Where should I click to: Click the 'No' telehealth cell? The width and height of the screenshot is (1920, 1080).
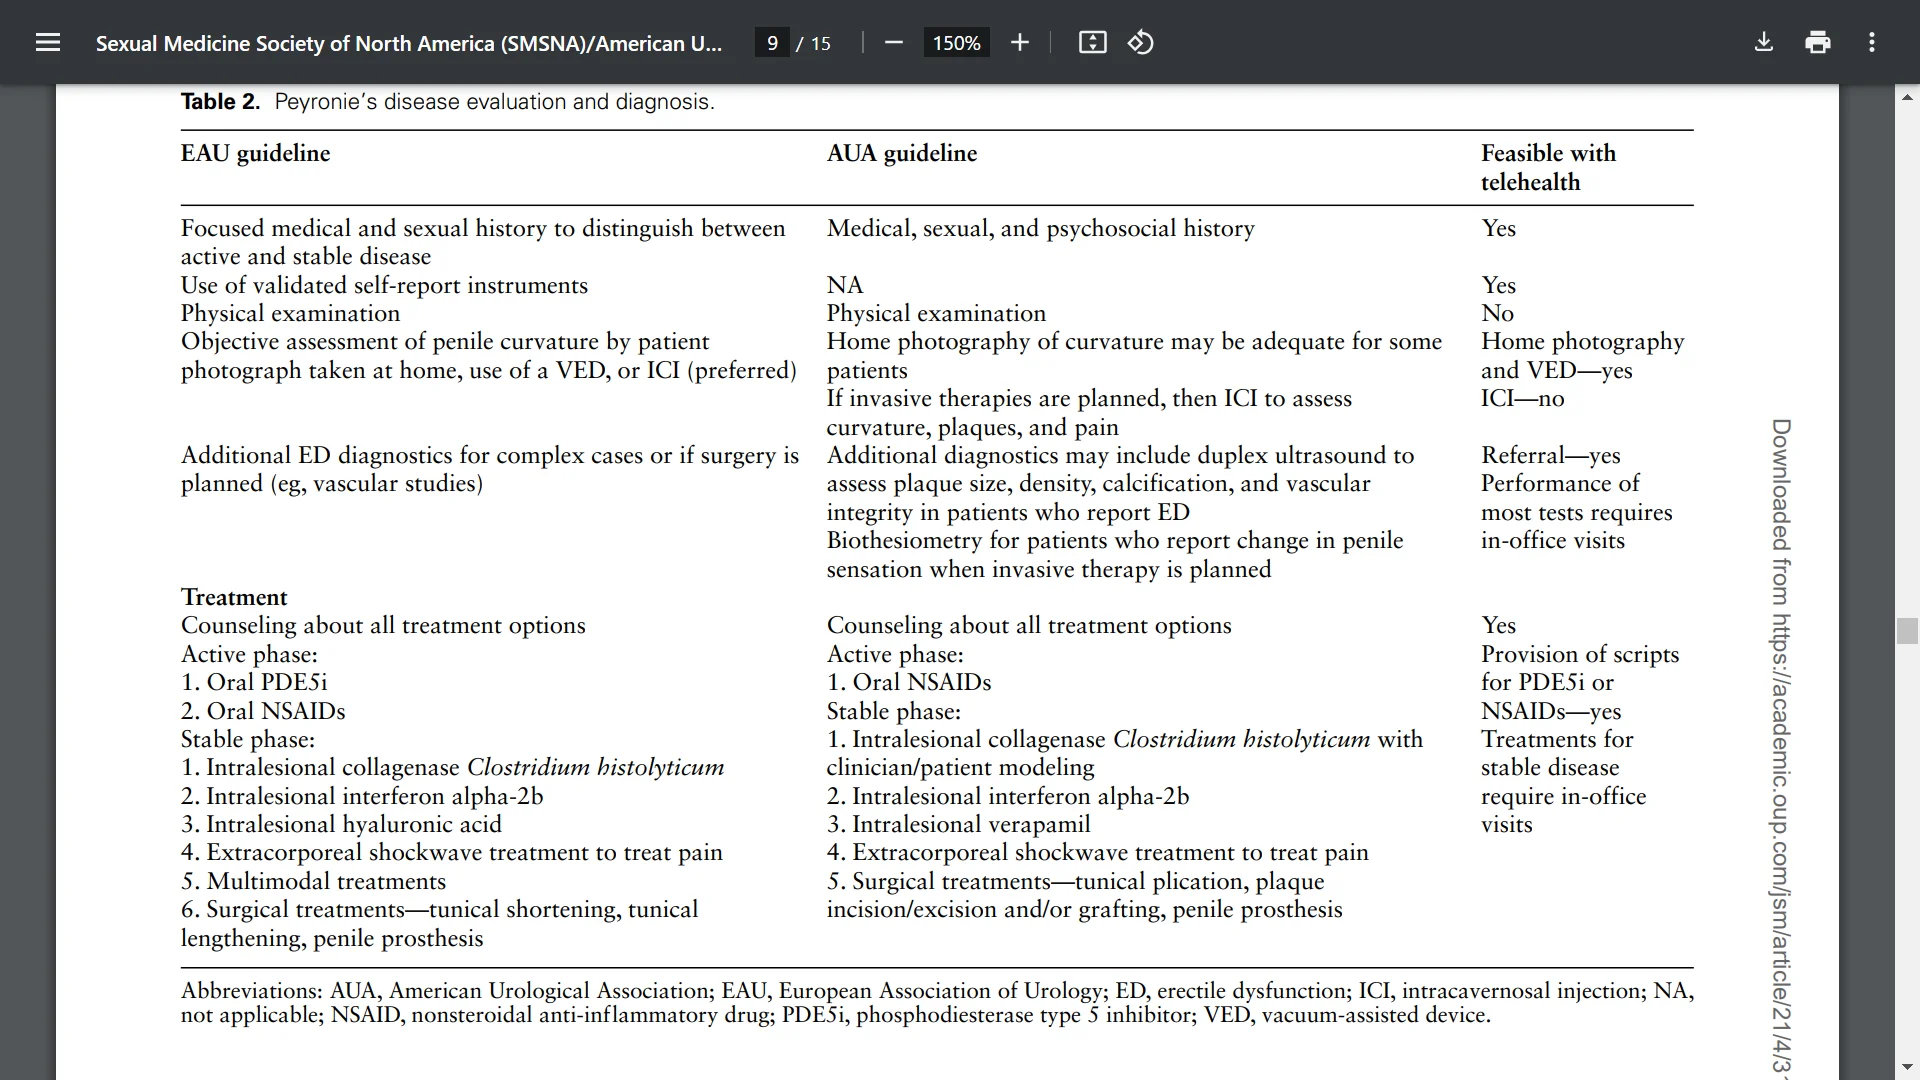1497,313
